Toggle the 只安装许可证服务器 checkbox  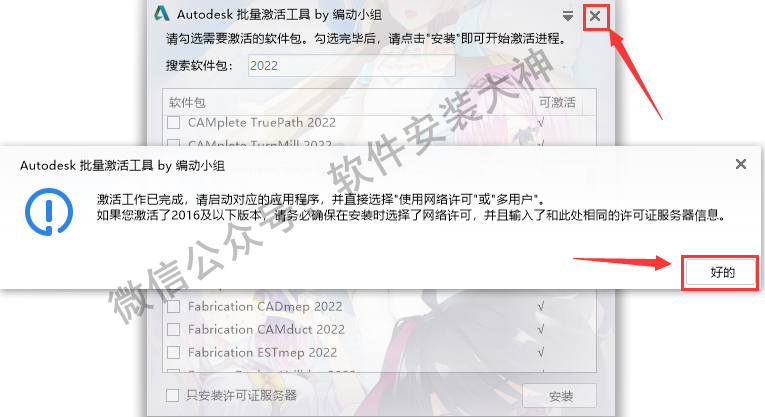tap(172, 395)
